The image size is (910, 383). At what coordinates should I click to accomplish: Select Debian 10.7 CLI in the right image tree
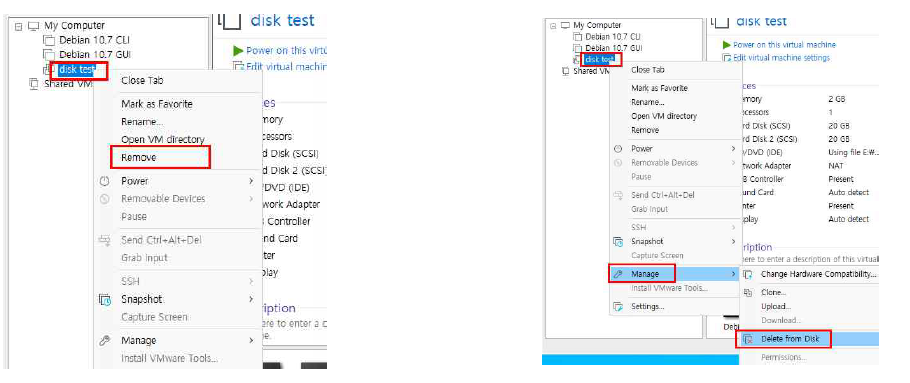click(612, 37)
